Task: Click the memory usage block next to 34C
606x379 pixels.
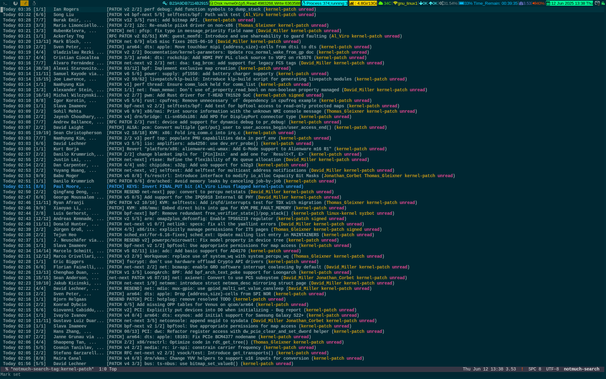Action: click(363, 3)
